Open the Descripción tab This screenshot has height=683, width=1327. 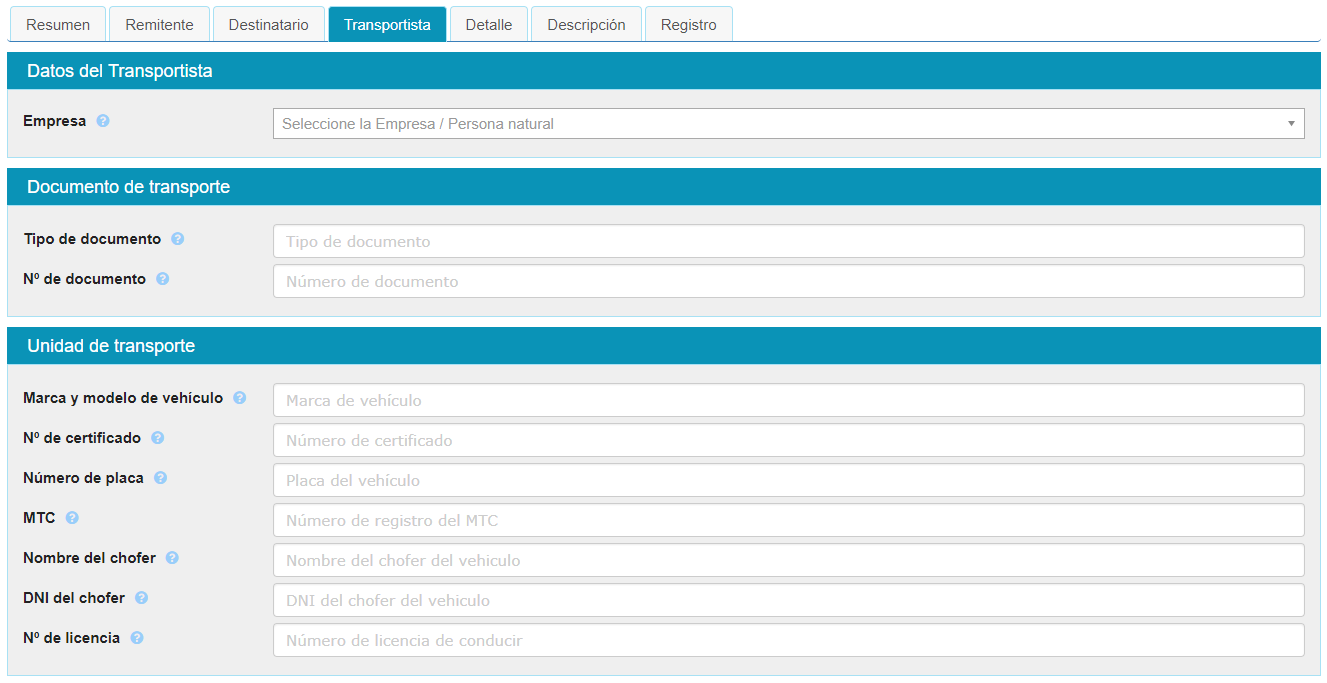click(x=586, y=25)
